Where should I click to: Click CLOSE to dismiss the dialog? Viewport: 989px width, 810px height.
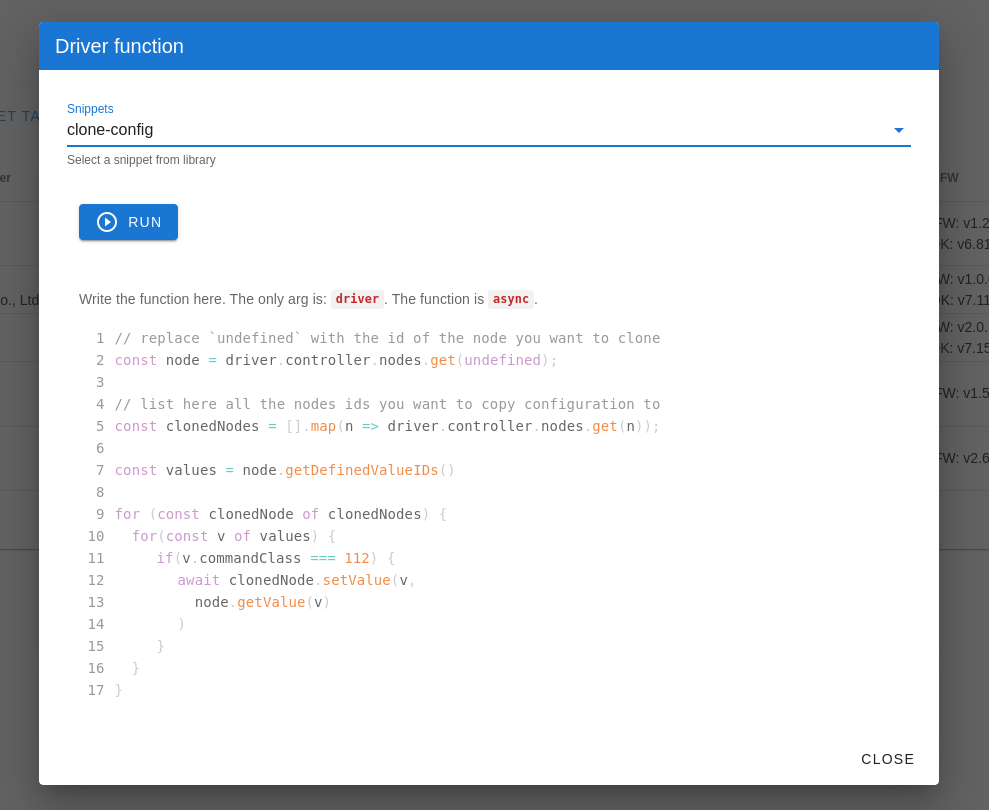click(x=887, y=759)
